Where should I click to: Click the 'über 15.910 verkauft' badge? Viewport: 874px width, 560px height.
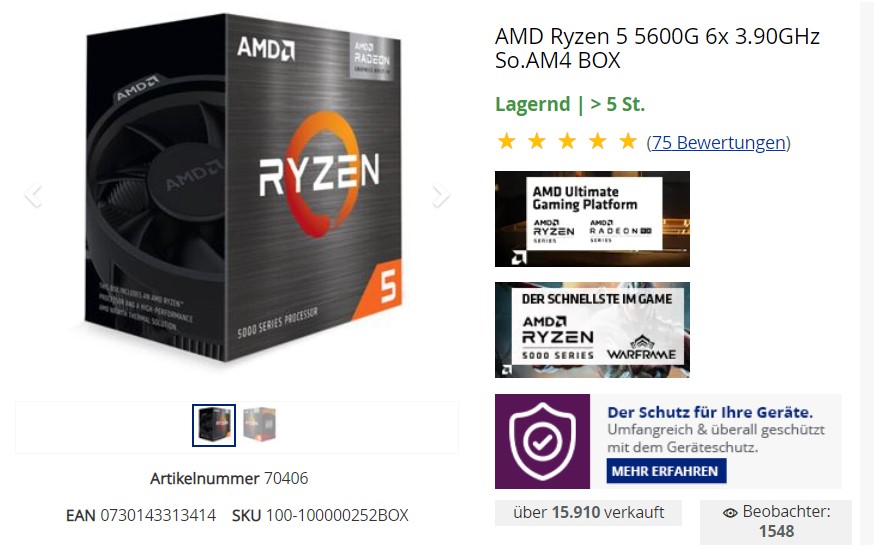pyautogui.click(x=588, y=513)
